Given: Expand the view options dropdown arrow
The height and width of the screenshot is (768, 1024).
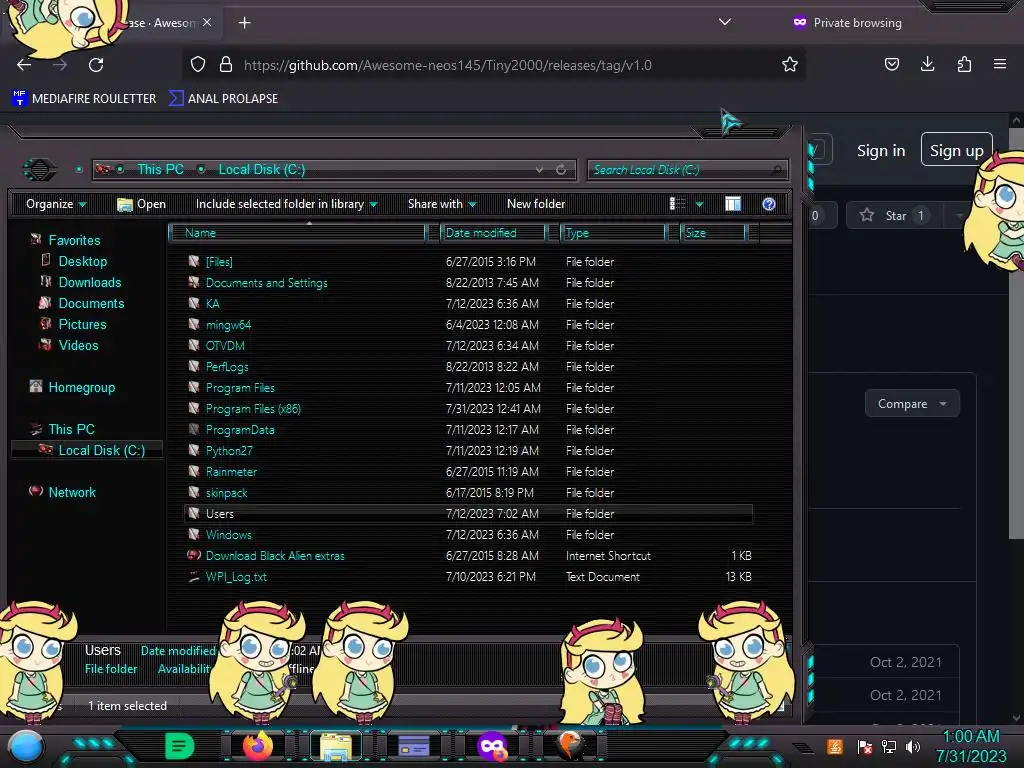Looking at the screenshot, I should pos(699,204).
